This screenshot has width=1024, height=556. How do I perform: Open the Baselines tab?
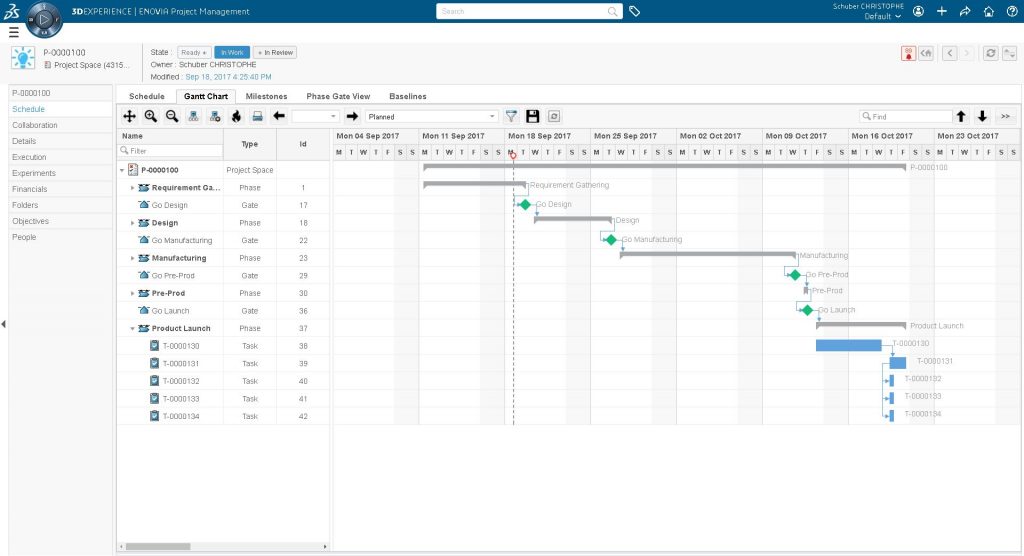pyautogui.click(x=408, y=96)
